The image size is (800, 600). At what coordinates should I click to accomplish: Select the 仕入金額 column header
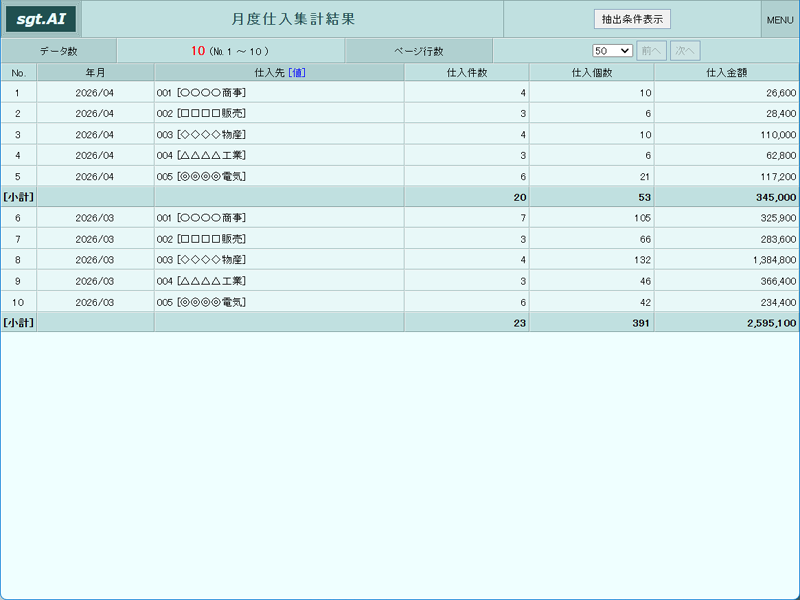click(x=727, y=73)
